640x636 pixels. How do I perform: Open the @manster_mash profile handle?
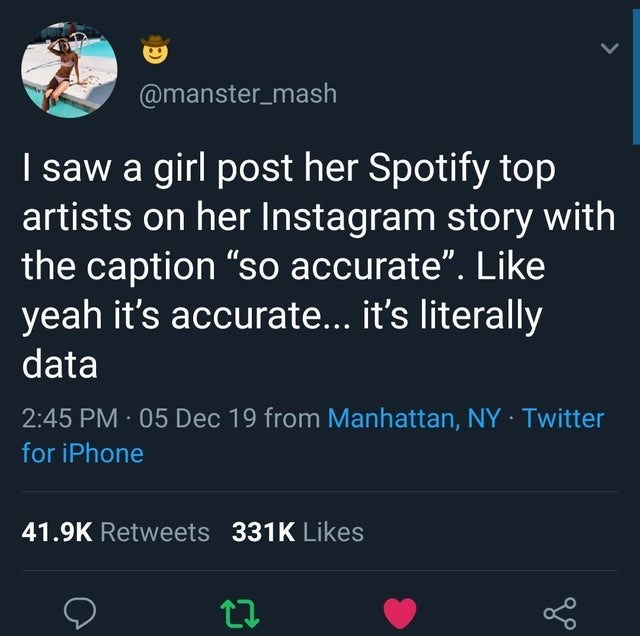click(237, 94)
